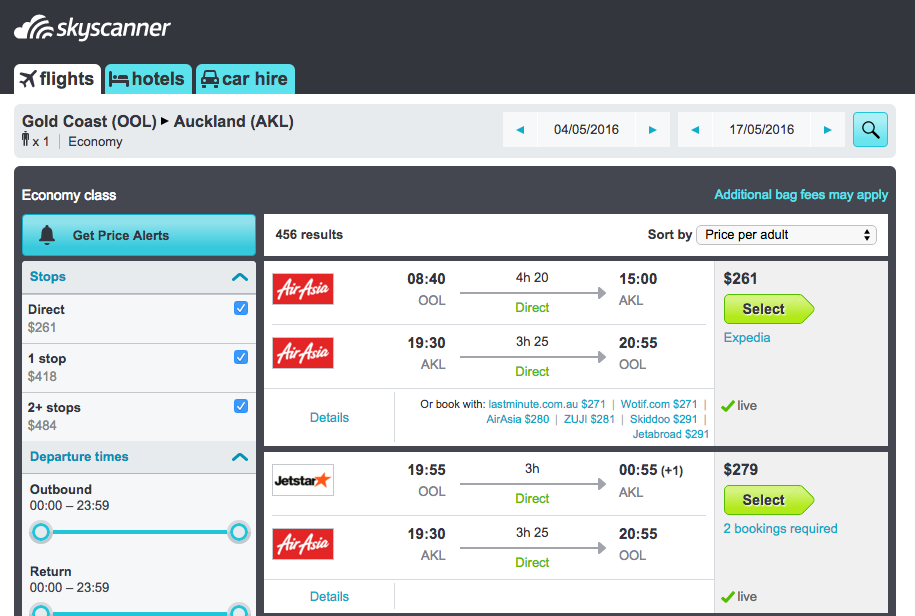Go to next return date after 17/05/2016
The image size is (915, 616).
[827, 130]
